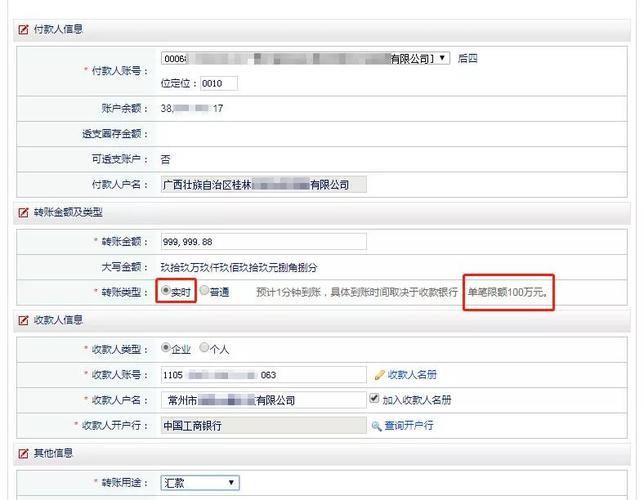
Task: Click the magnifier icon next to 查询开户行
Action: point(377,426)
